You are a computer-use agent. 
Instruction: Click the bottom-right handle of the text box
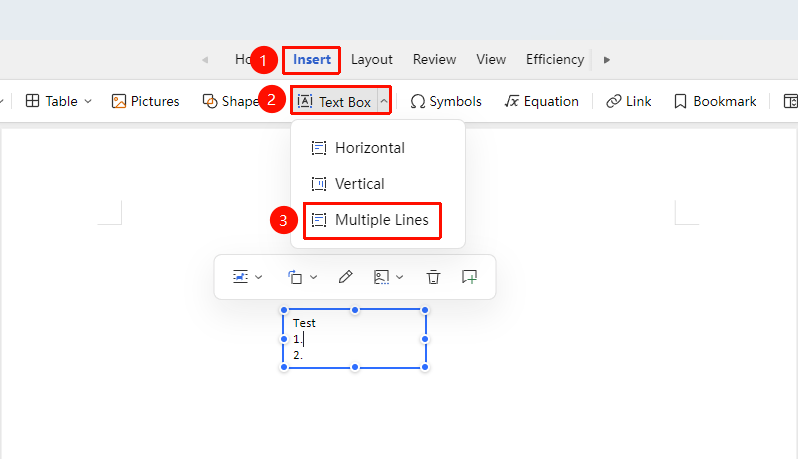425,367
